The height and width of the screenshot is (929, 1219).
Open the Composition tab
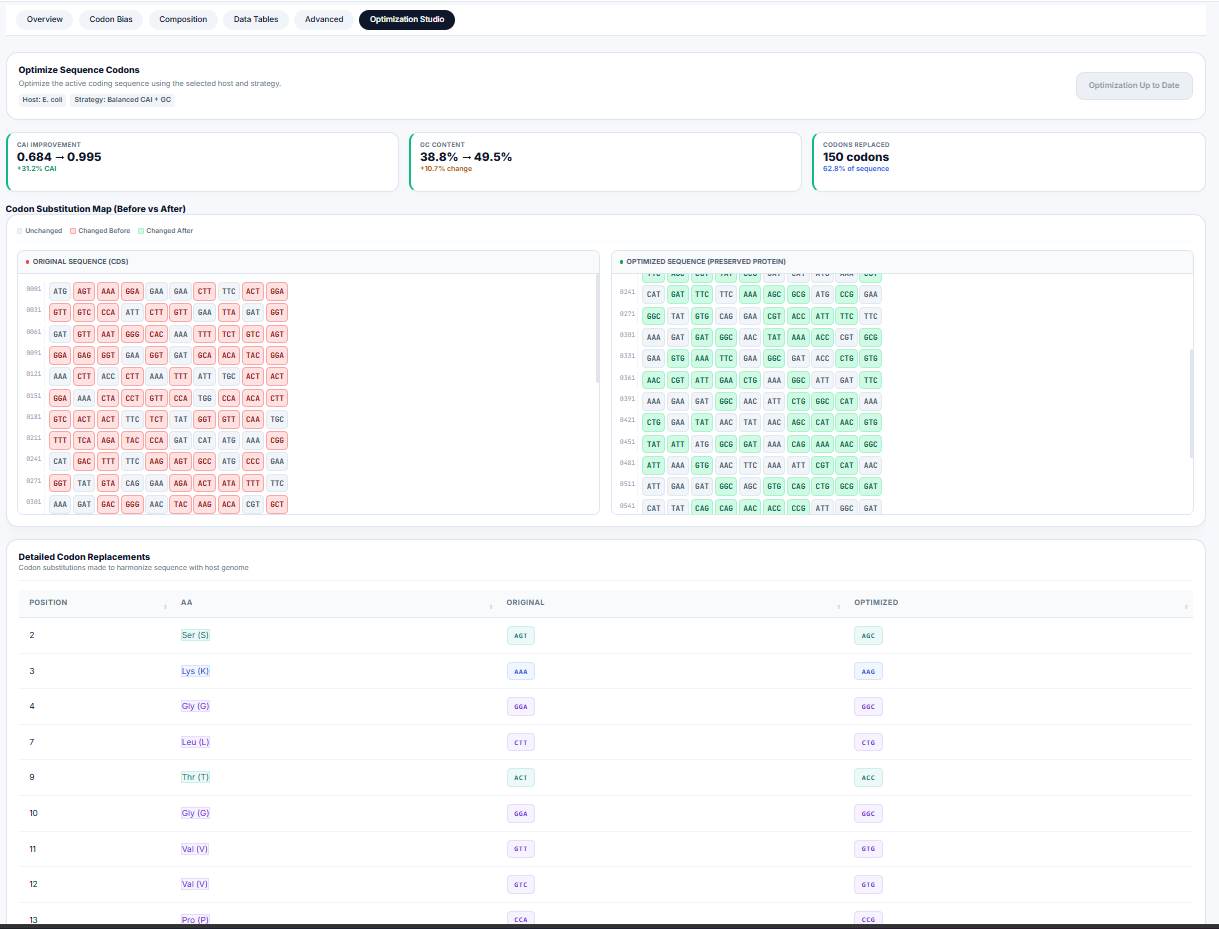coord(184,19)
